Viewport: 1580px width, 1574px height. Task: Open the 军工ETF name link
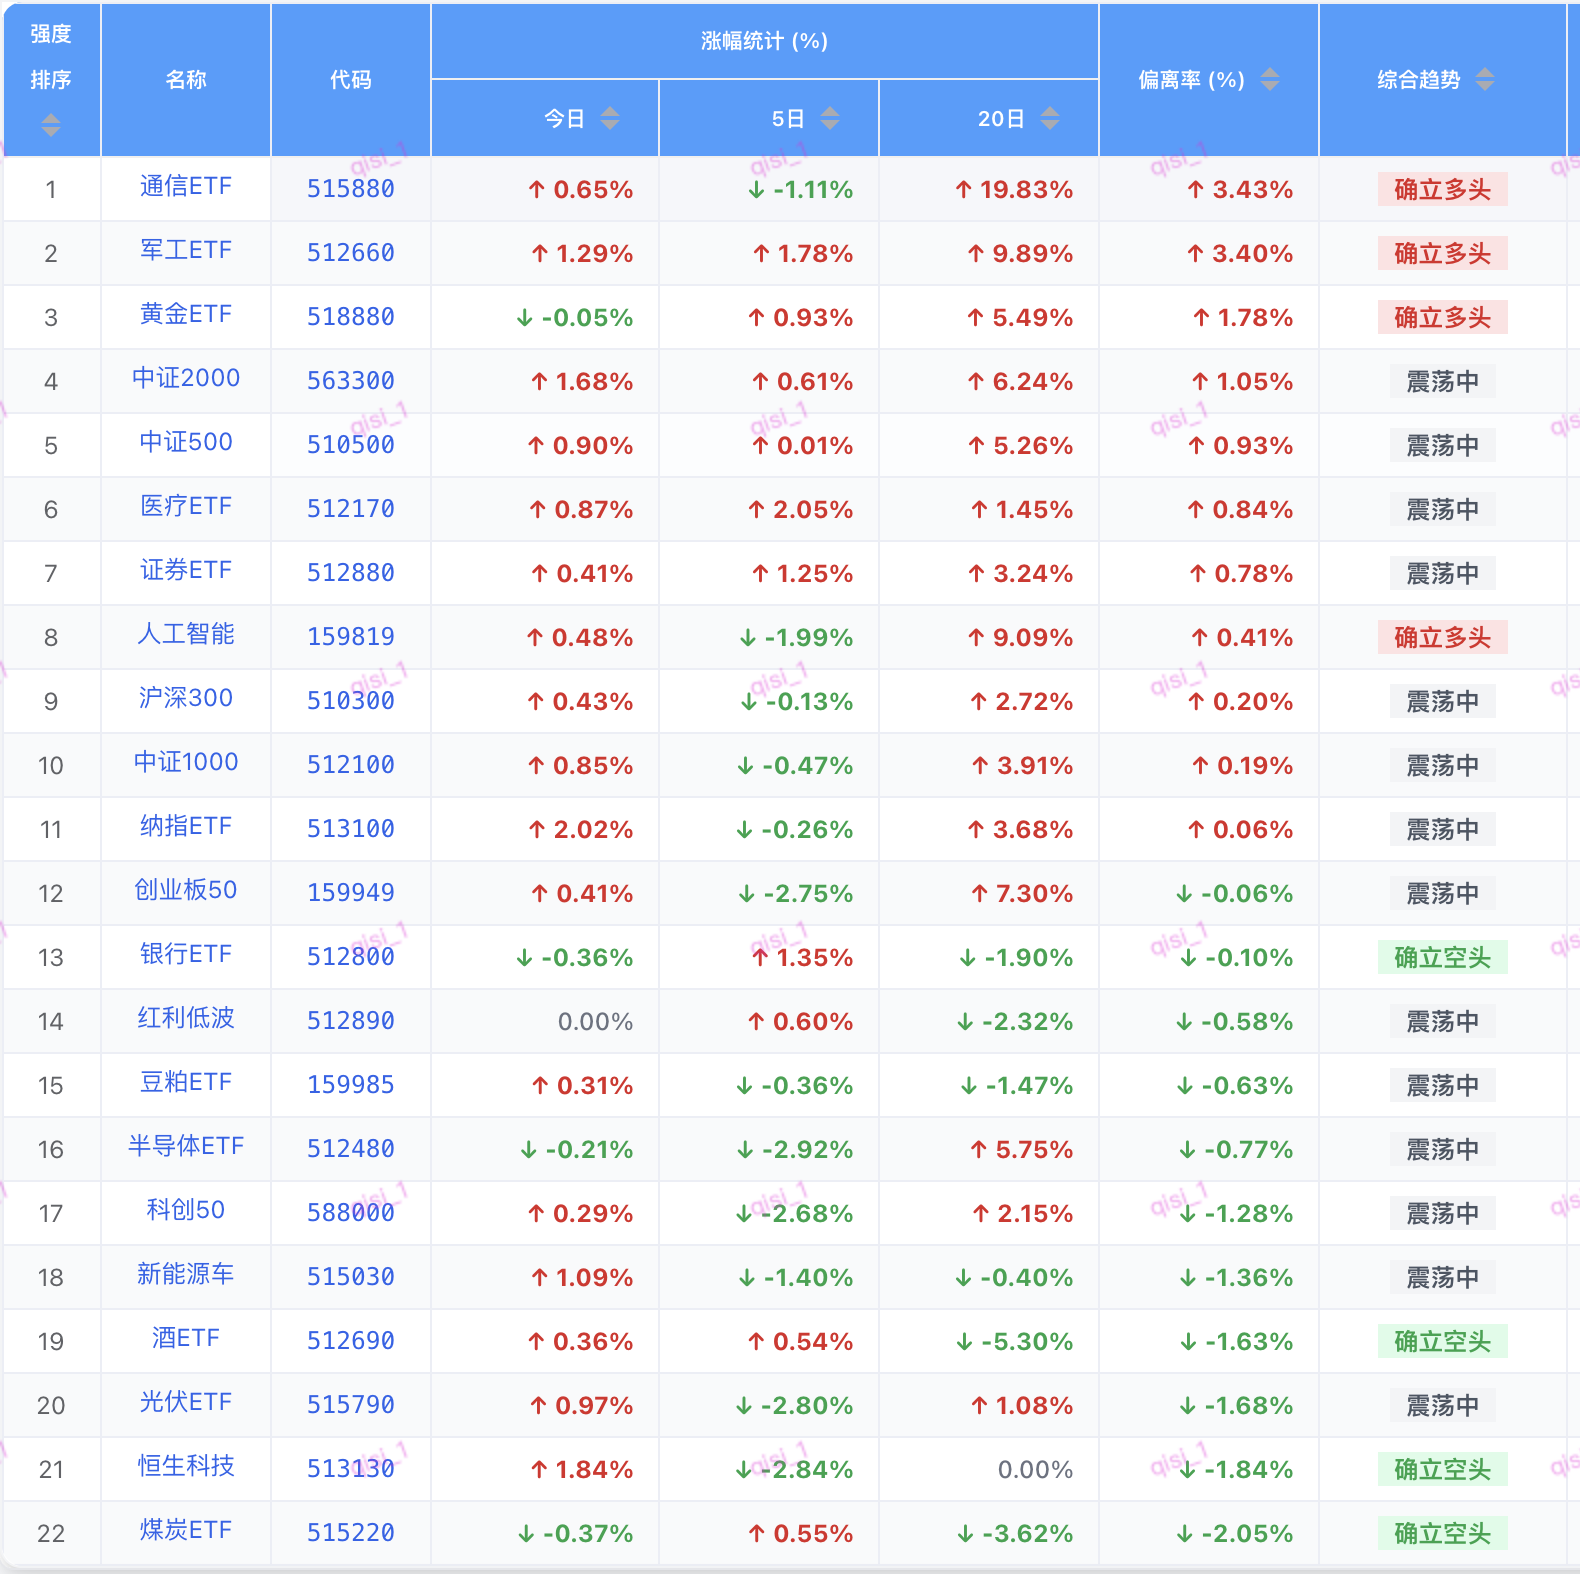186,251
